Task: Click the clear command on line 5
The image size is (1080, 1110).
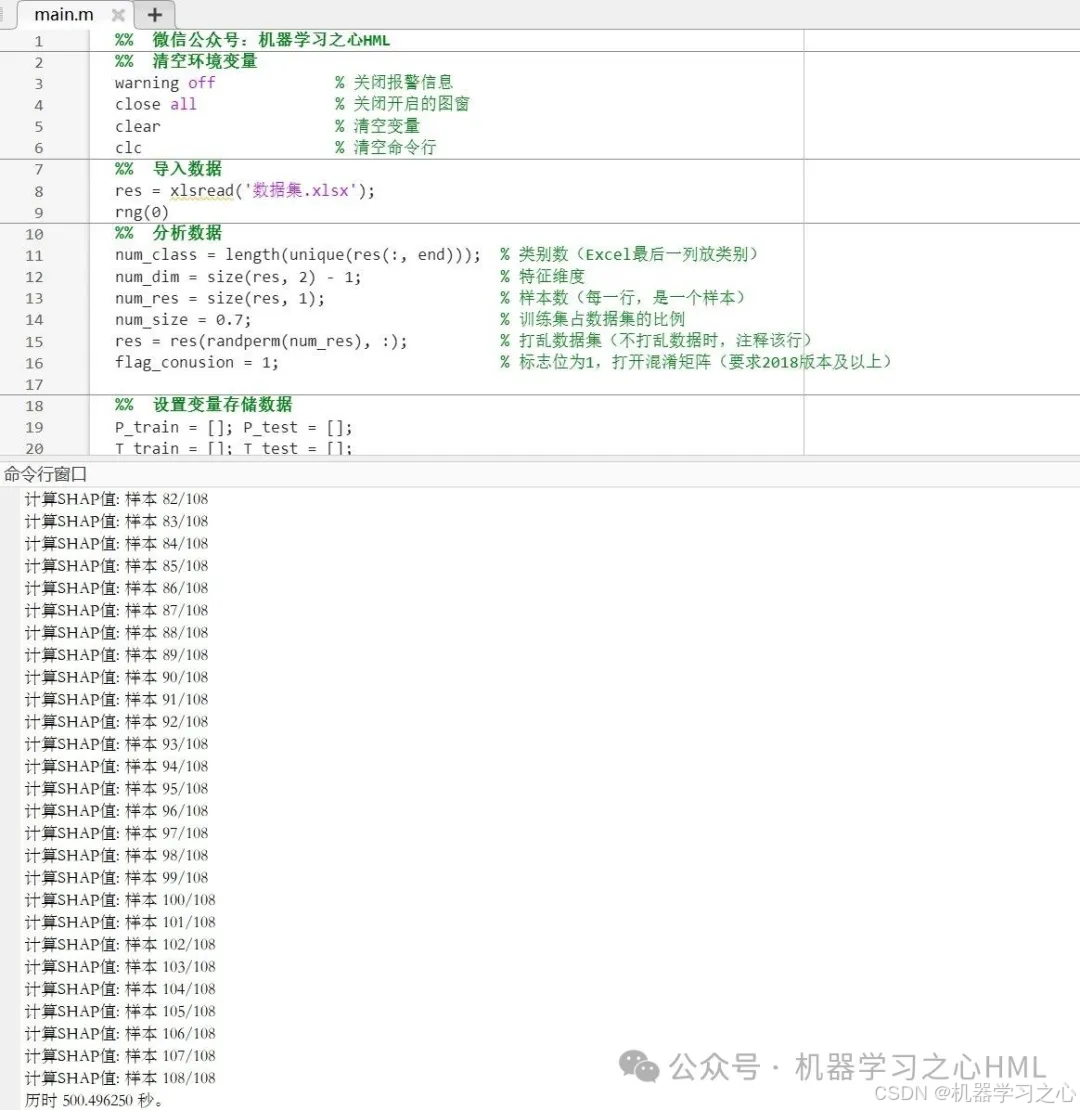Action: pos(137,126)
